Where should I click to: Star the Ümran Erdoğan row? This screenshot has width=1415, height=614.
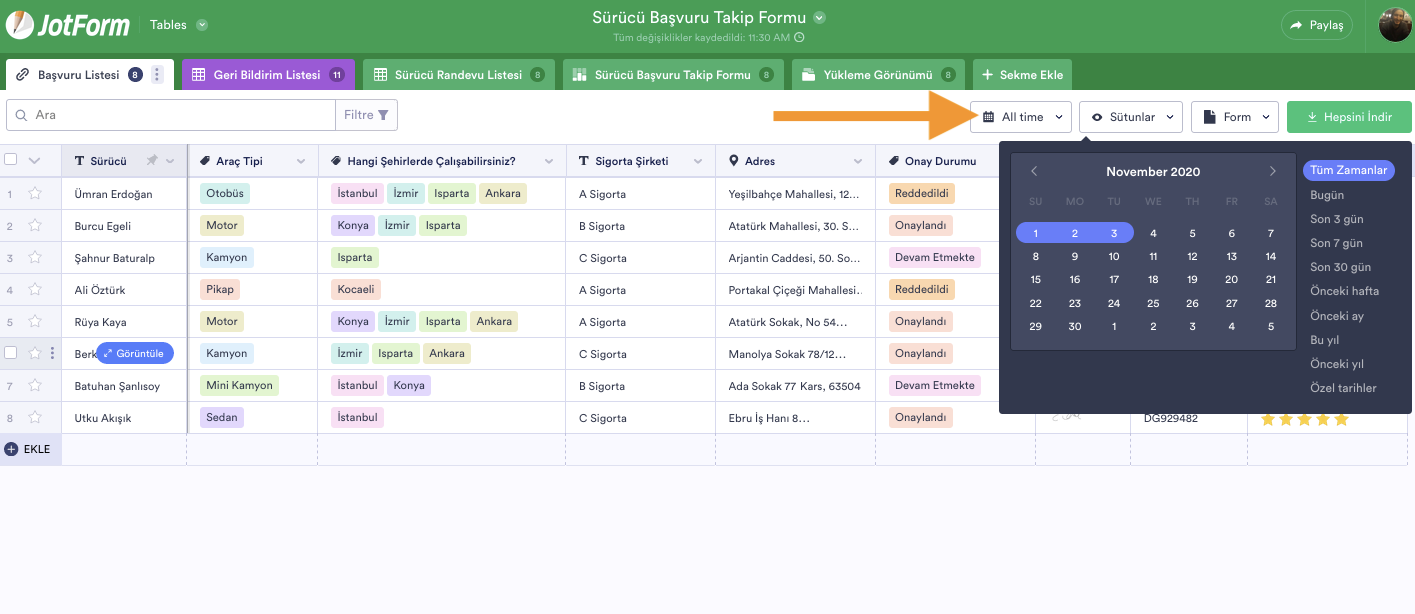[x=35, y=194]
